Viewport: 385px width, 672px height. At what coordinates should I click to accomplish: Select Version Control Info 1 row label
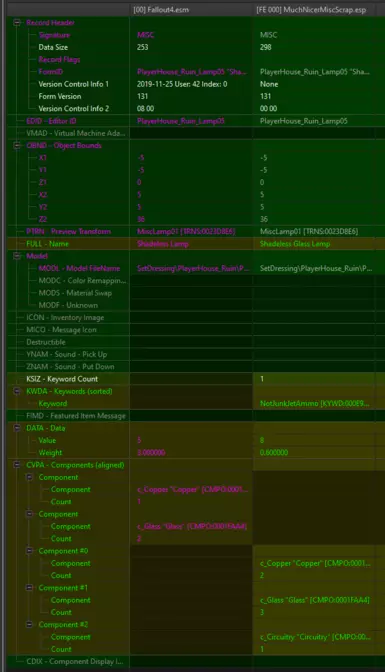tap(74, 84)
